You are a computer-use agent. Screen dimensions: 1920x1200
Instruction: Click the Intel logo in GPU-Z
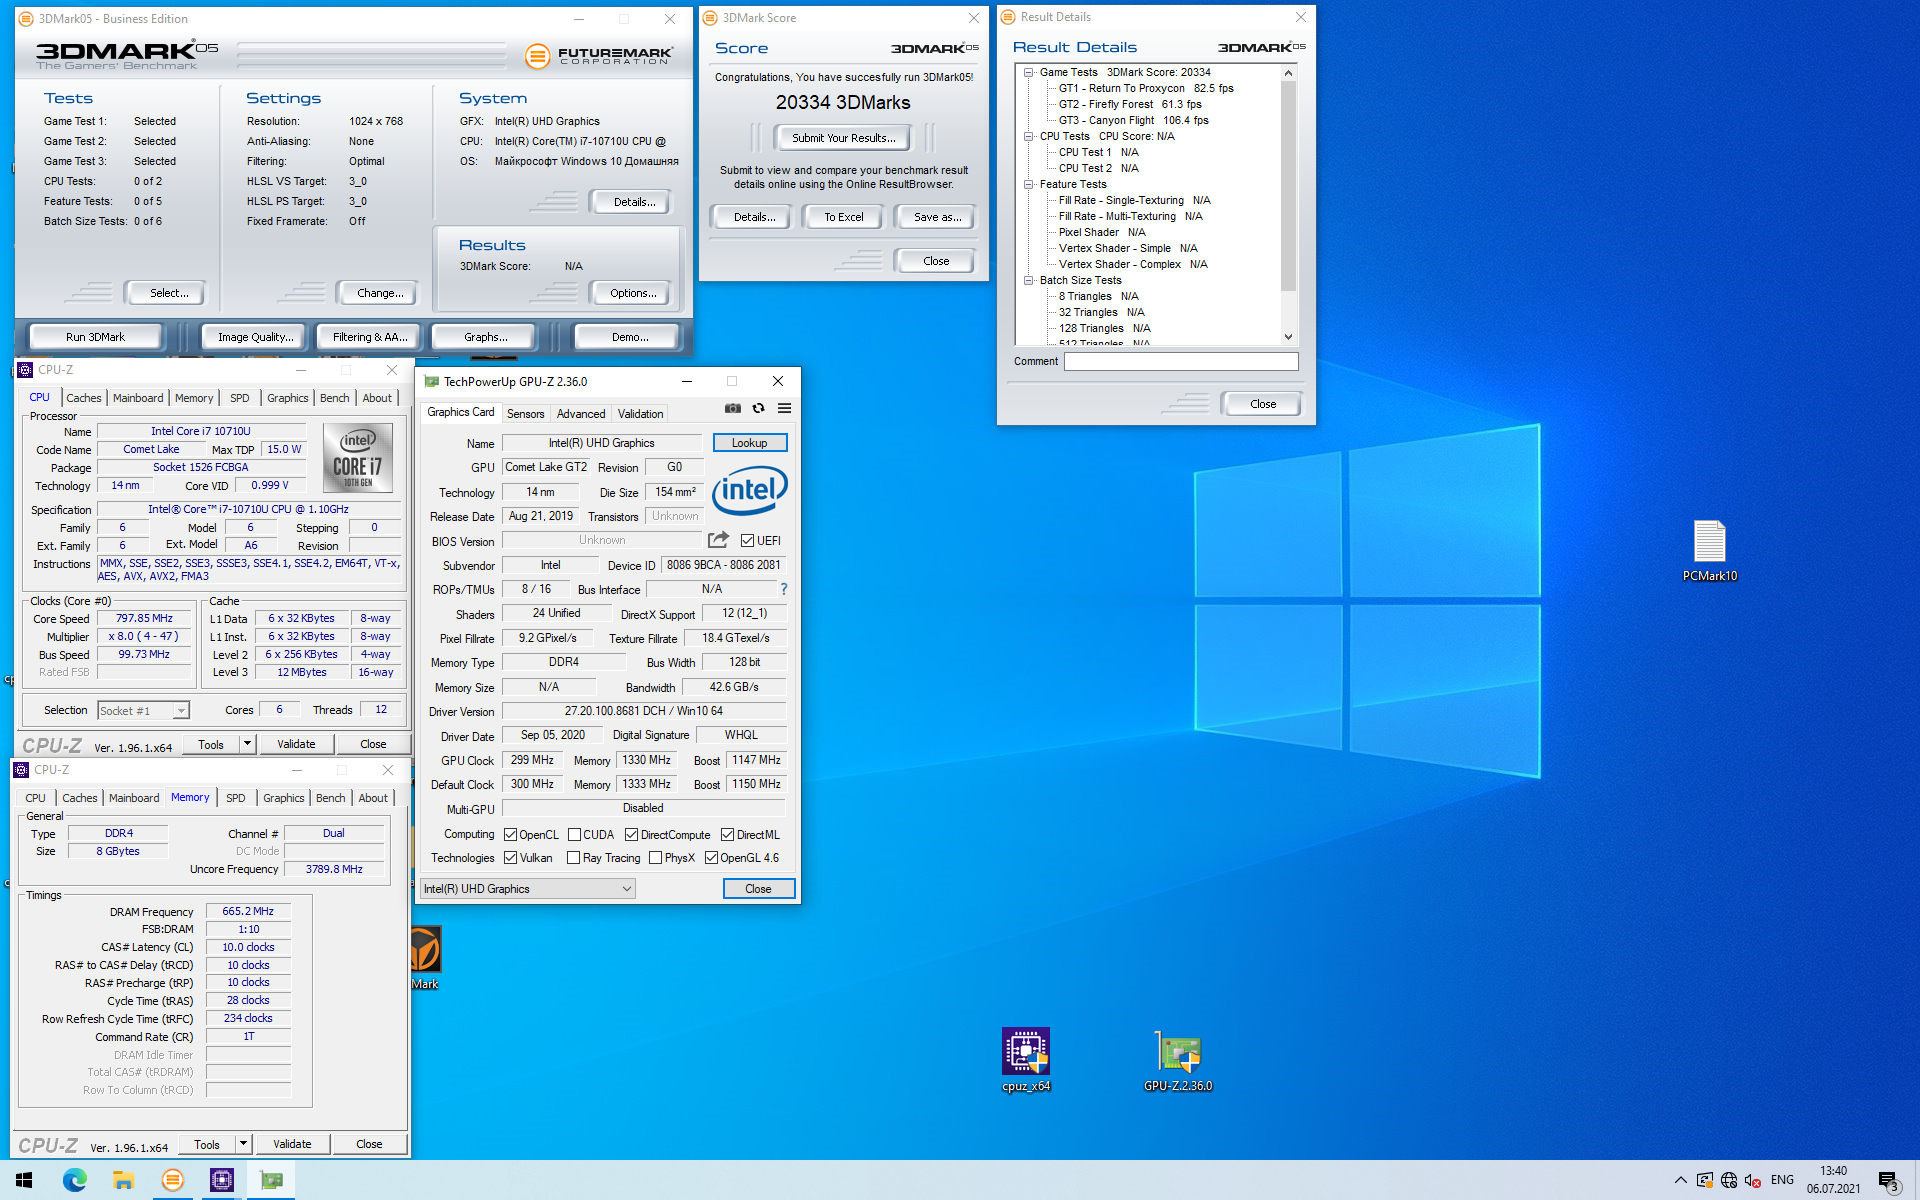pyautogui.click(x=750, y=490)
